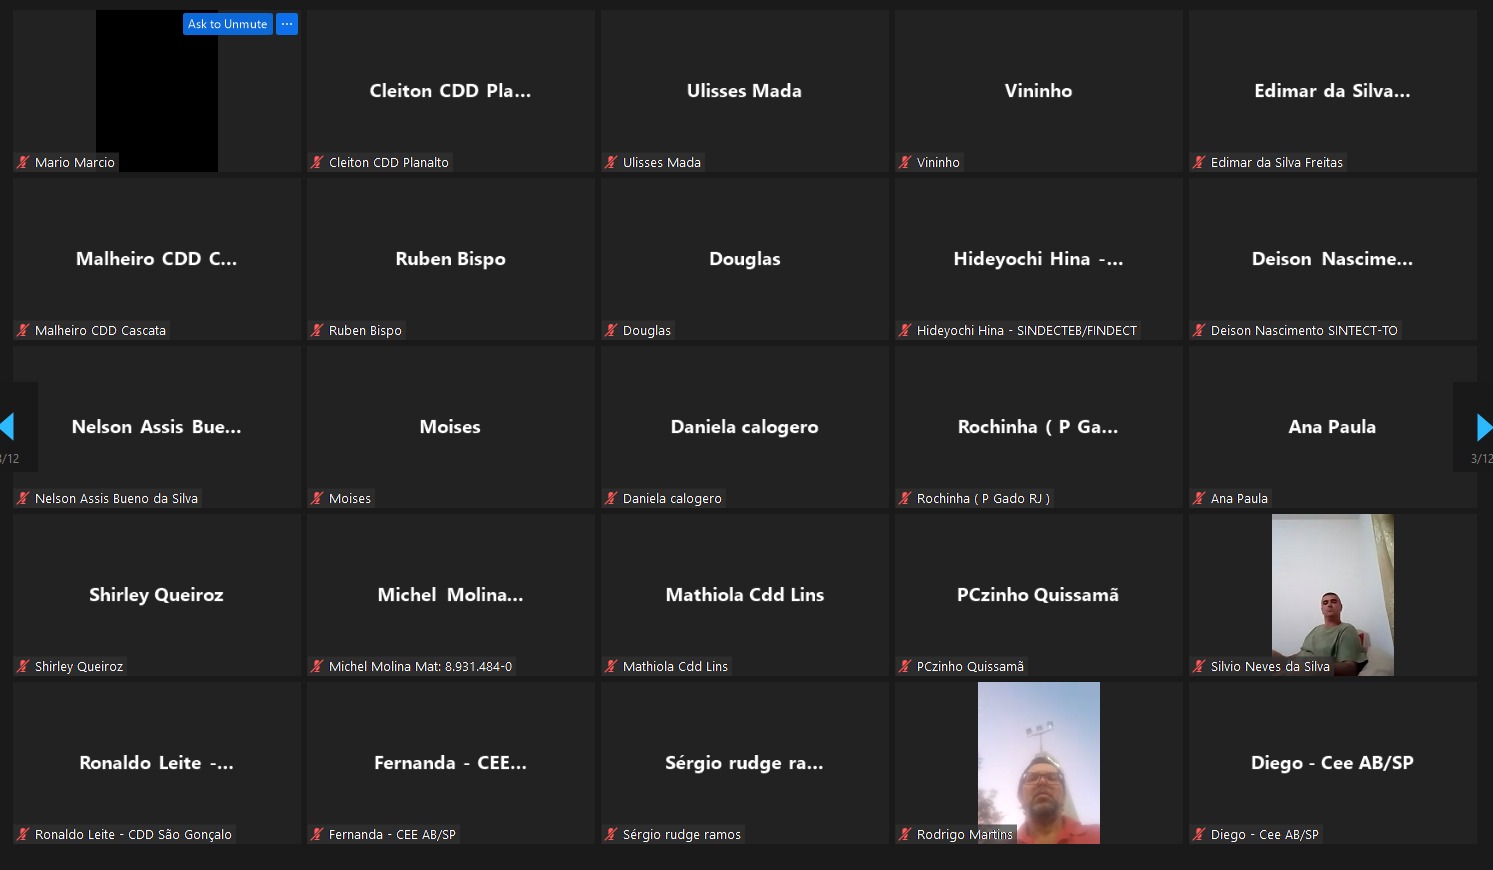
Task: Click the muted mic icon beside Edimar da Silva Freitas
Action: coord(1199,162)
